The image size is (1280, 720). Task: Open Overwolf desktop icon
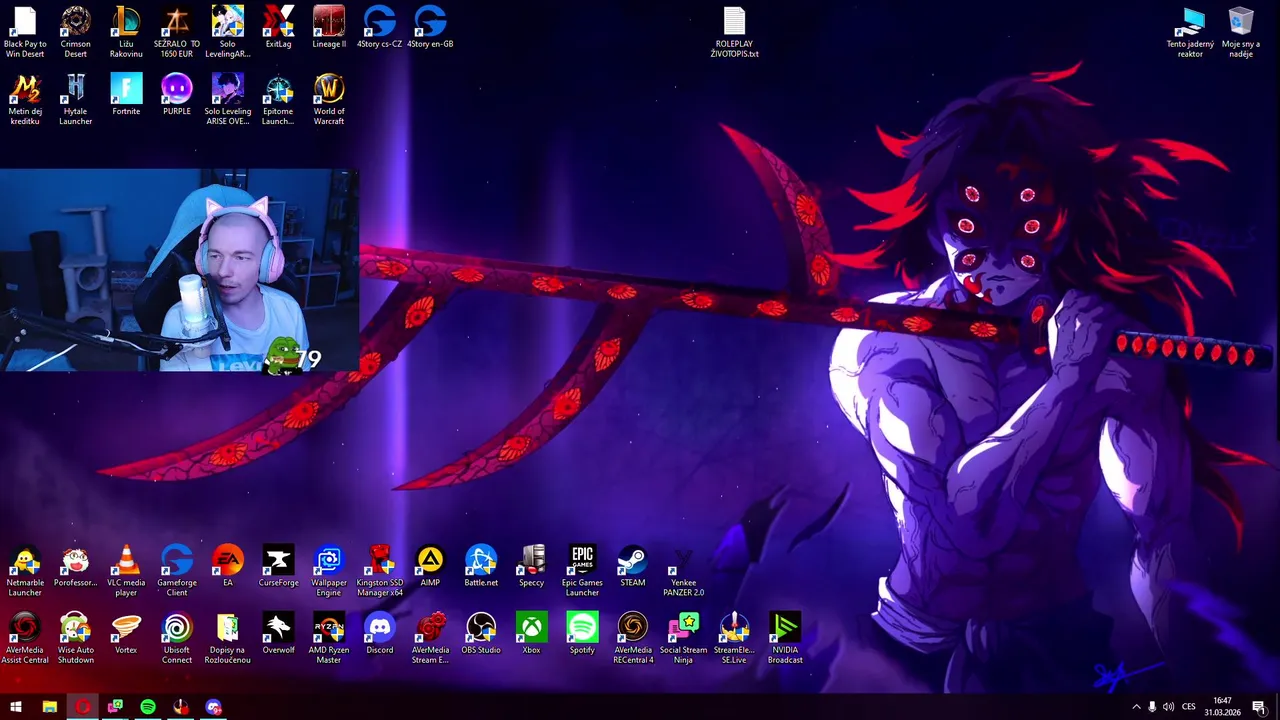coord(278,633)
